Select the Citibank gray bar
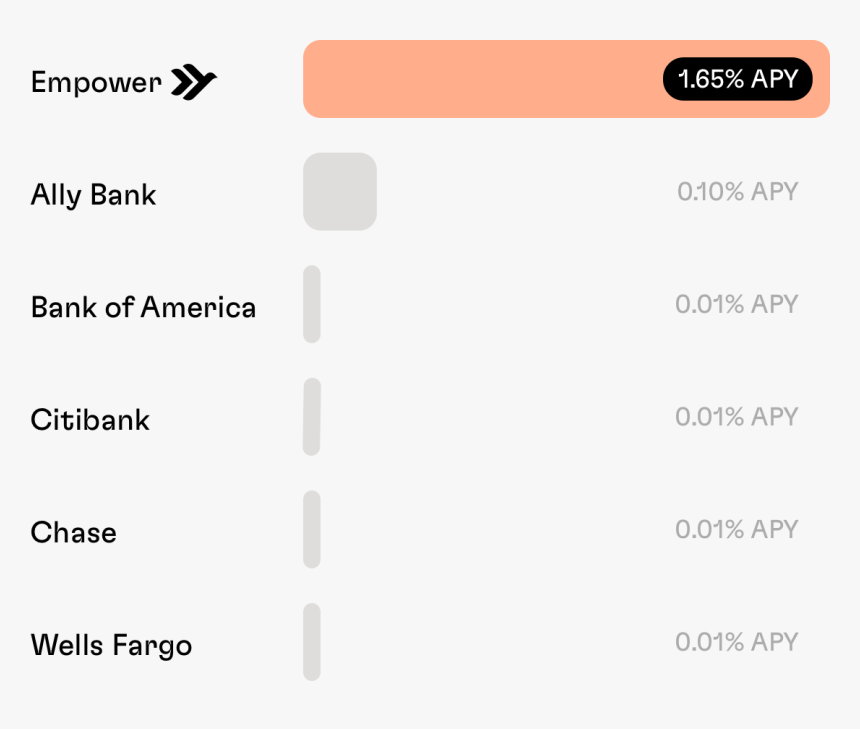860x729 pixels. coord(312,417)
